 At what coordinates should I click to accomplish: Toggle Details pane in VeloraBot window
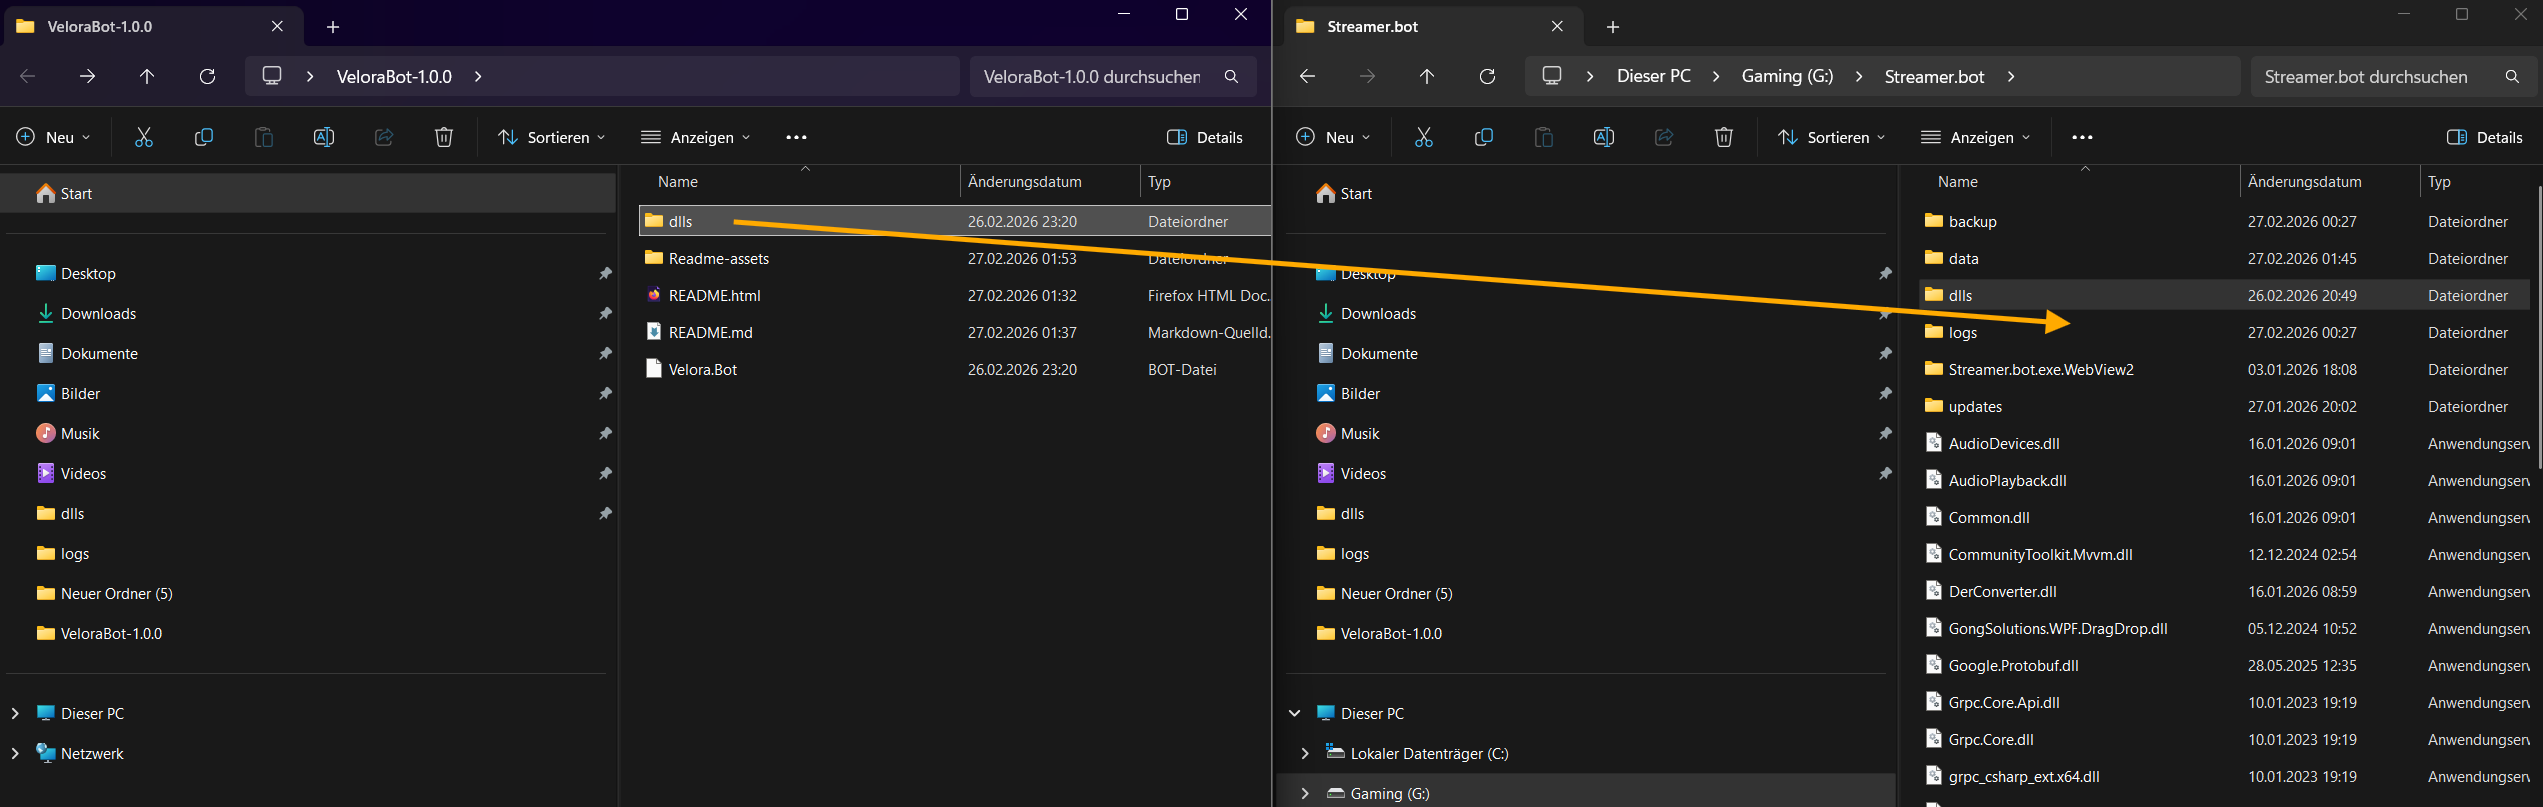pyautogui.click(x=1204, y=137)
